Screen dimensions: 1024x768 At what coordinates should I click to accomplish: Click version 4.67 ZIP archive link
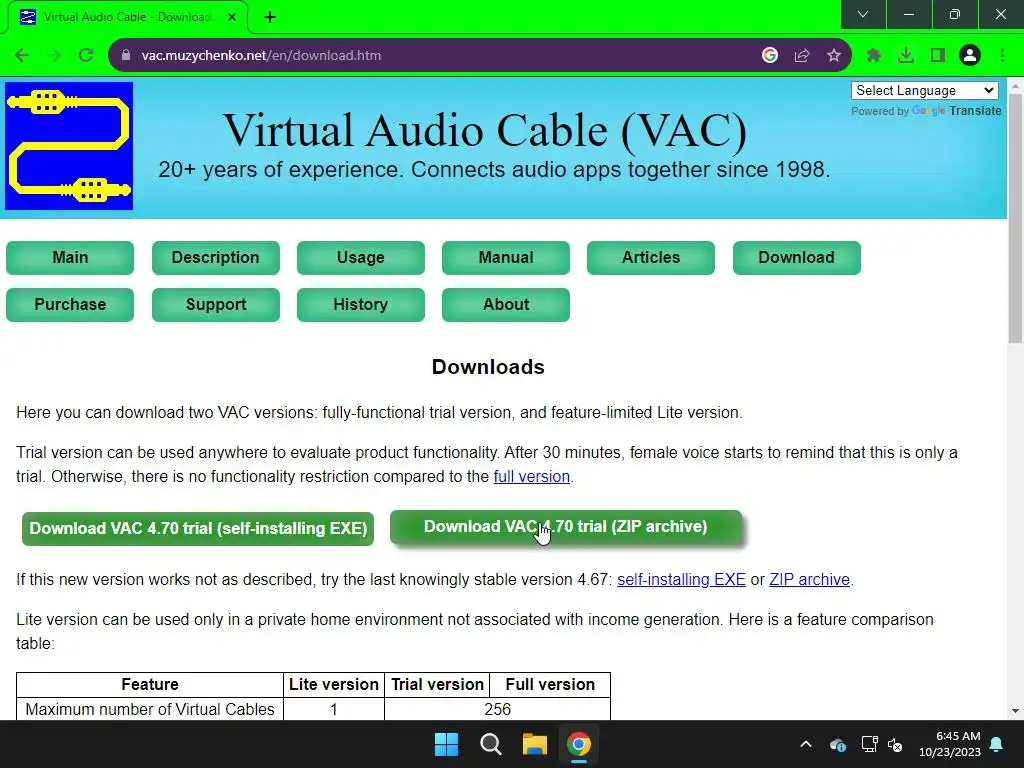tap(809, 580)
